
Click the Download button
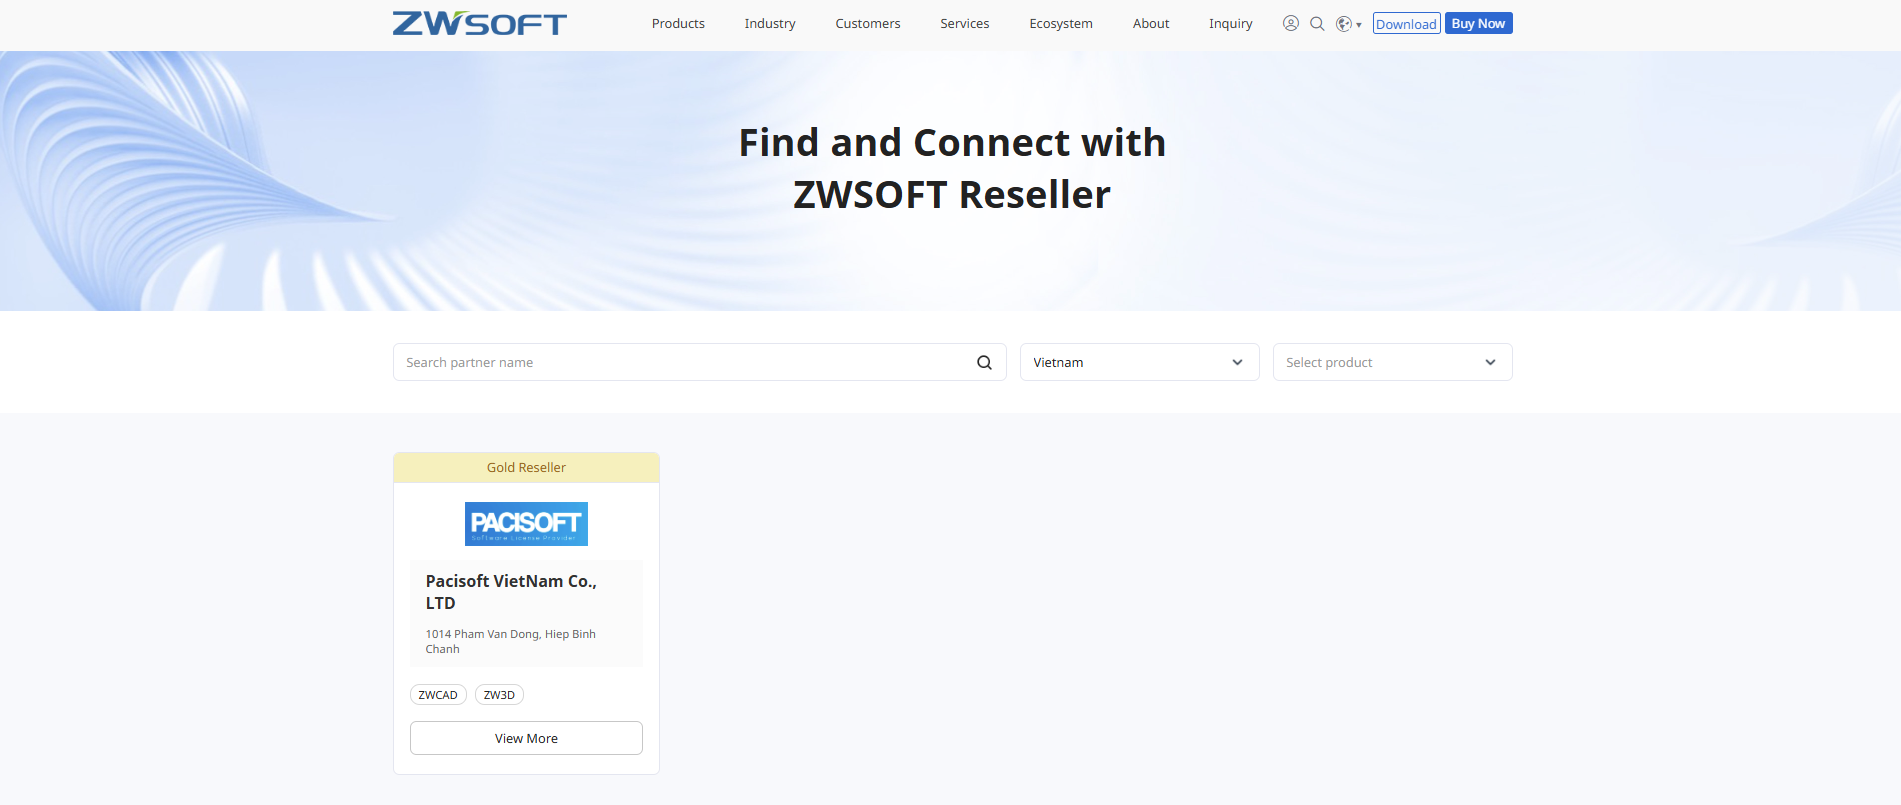point(1406,23)
